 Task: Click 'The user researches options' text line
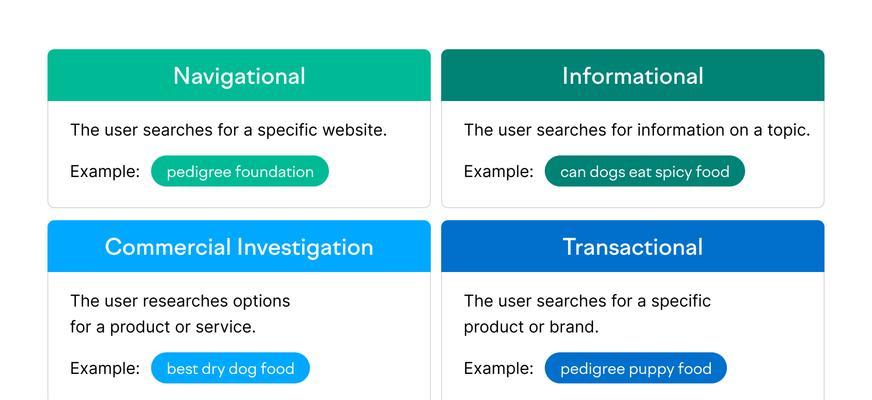[x=180, y=301]
